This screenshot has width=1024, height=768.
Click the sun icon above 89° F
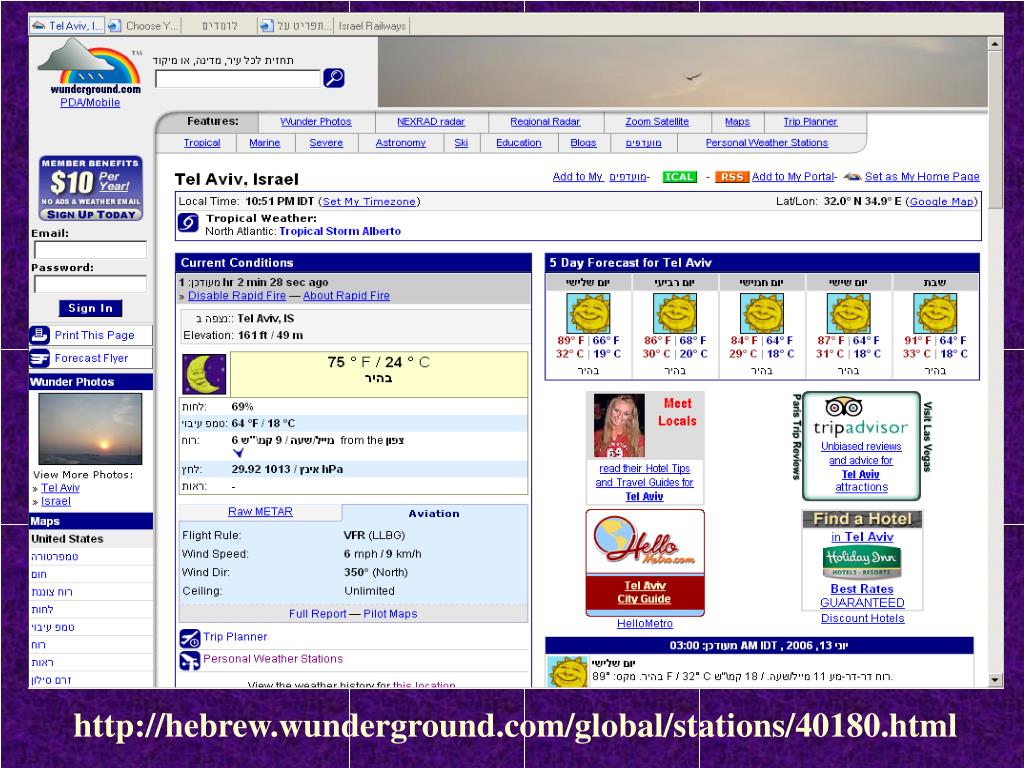(x=588, y=313)
